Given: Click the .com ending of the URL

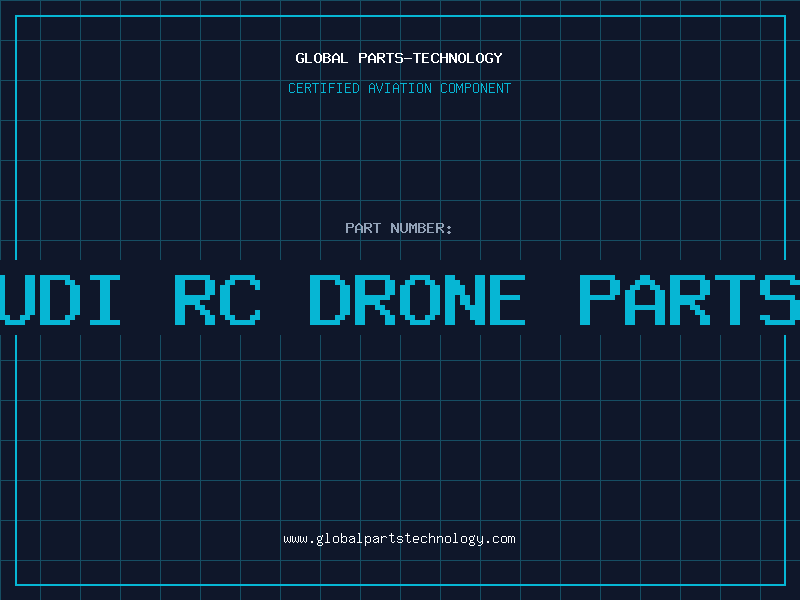Looking at the screenshot, I should click(499, 539).
